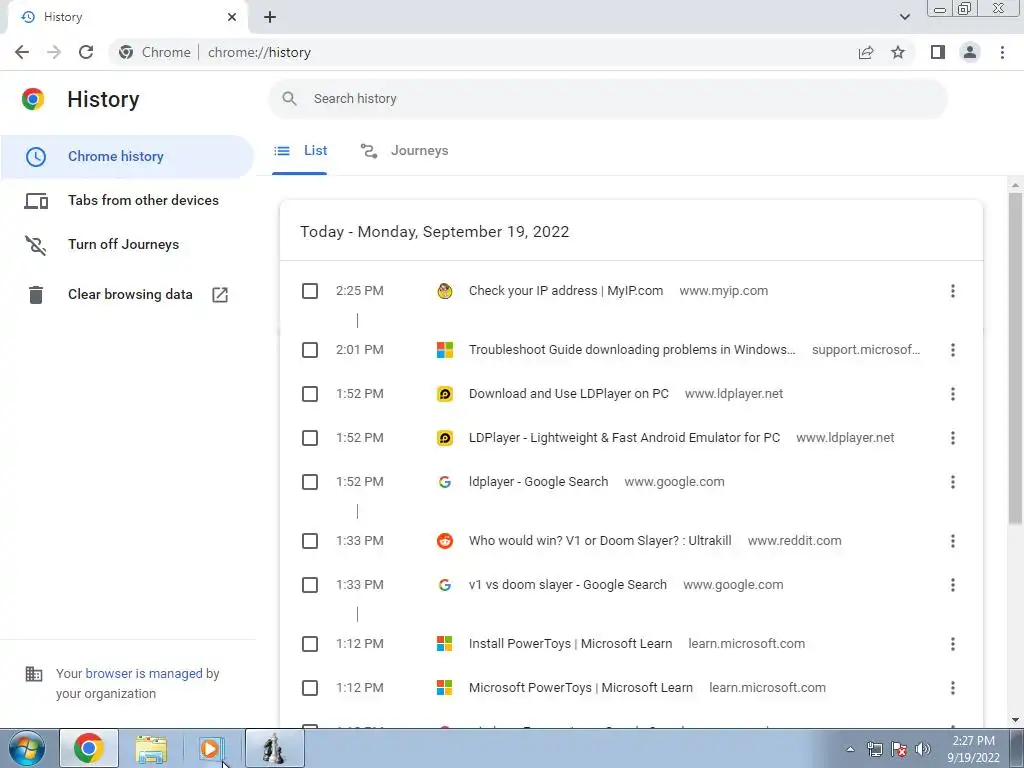Open more actions for Download and Use LDPlayer
Screen dimensions: 1024x768
[x=953, y=394]
